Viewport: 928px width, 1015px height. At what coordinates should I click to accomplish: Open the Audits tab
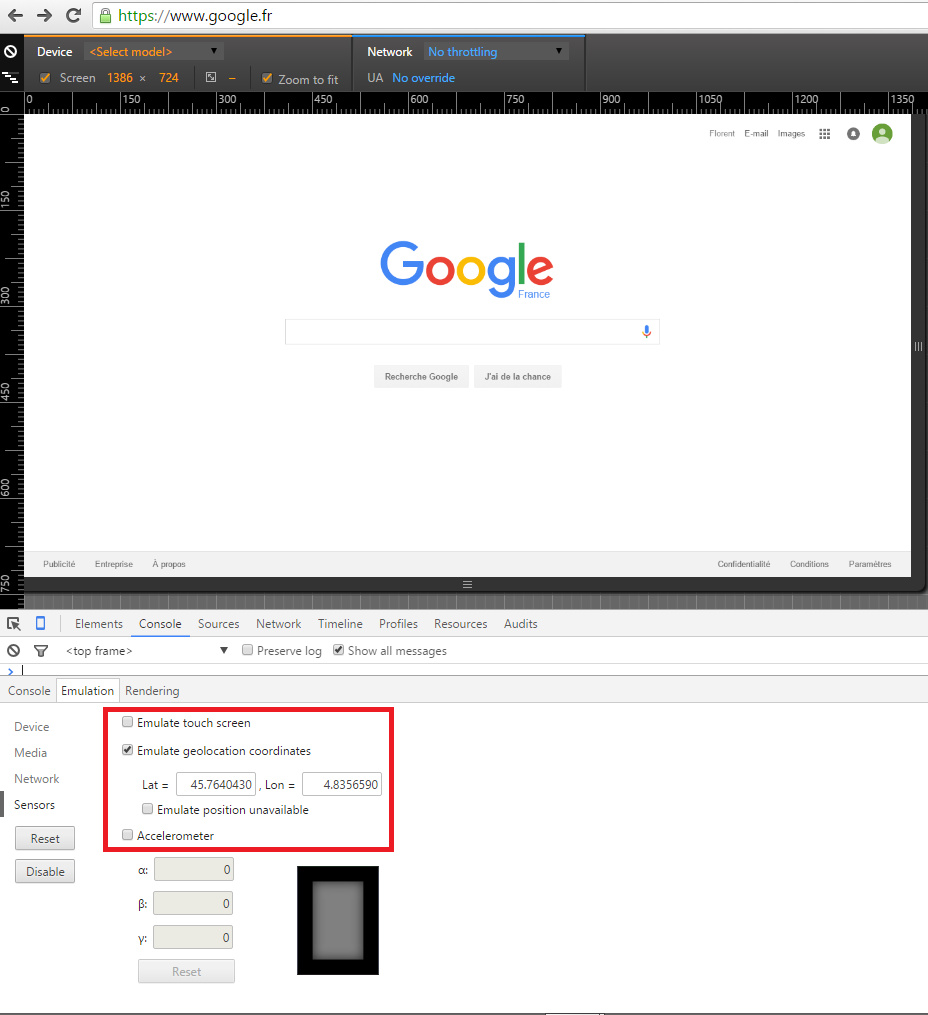point(521,624)
